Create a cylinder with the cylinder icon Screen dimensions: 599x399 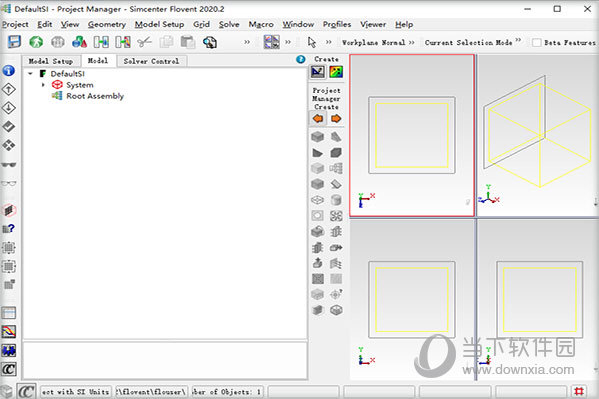click(x=336, y=200)
